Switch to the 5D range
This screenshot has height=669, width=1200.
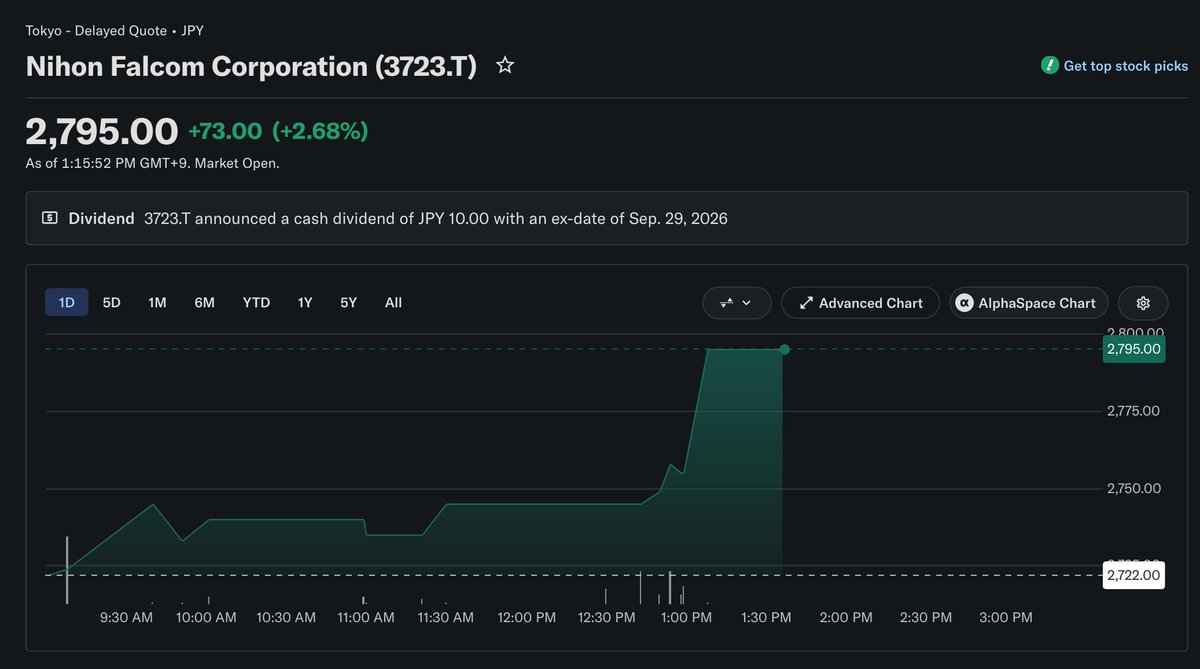tap(112, 302)
